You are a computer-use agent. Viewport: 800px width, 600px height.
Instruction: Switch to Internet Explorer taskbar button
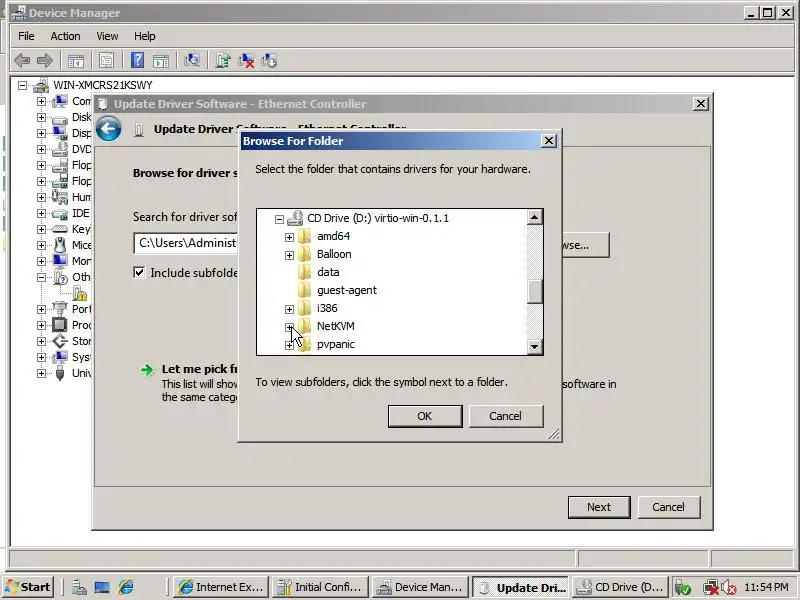pyautogui.click(x=220, y=587)
